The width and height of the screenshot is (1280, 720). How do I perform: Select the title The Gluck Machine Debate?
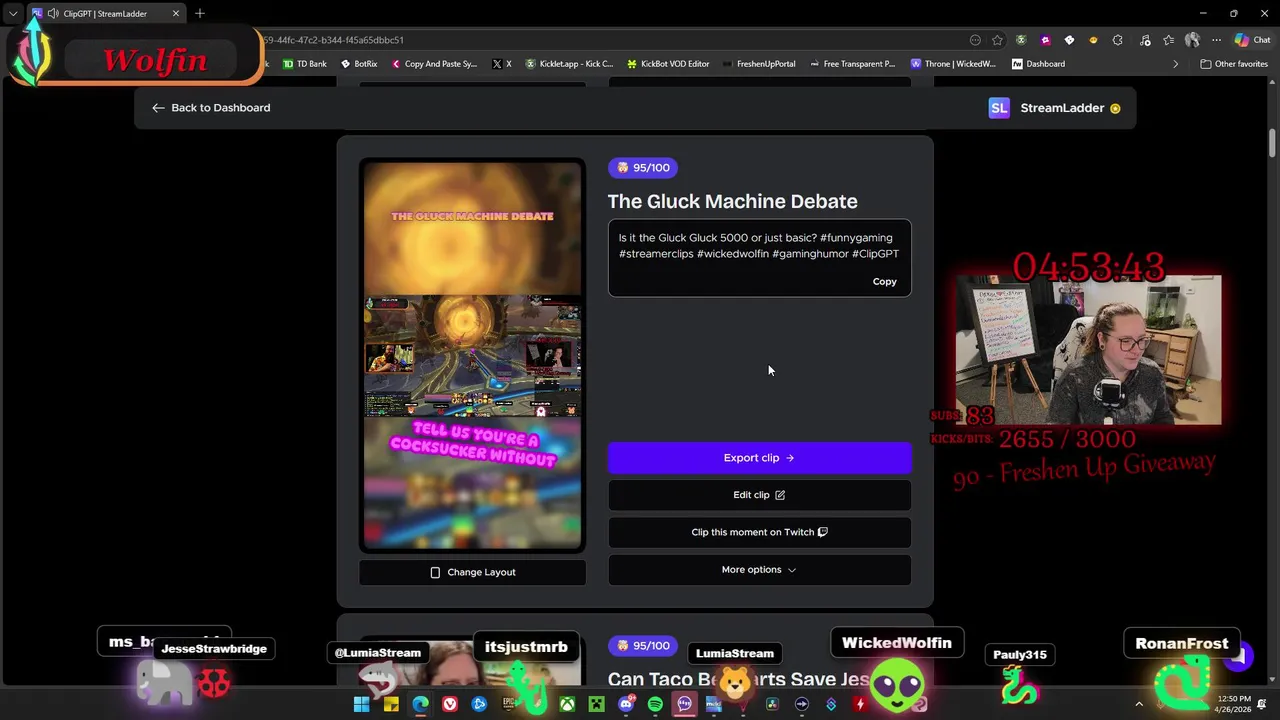coord(732,201)
